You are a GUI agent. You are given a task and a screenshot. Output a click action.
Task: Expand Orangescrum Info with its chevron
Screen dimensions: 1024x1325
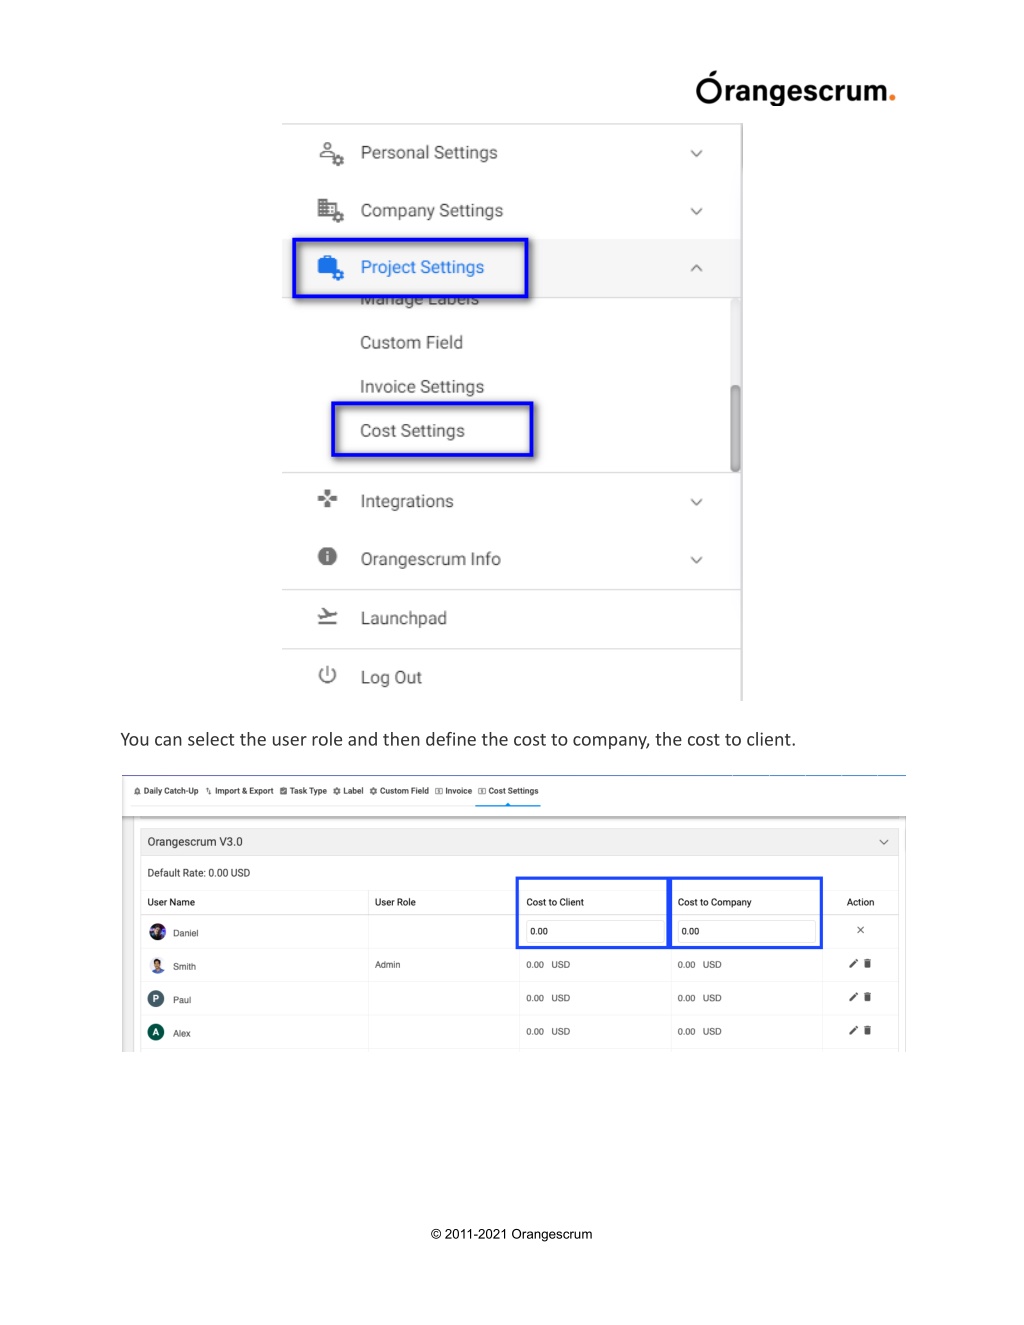pyautogui.click(x=697, y=560)
